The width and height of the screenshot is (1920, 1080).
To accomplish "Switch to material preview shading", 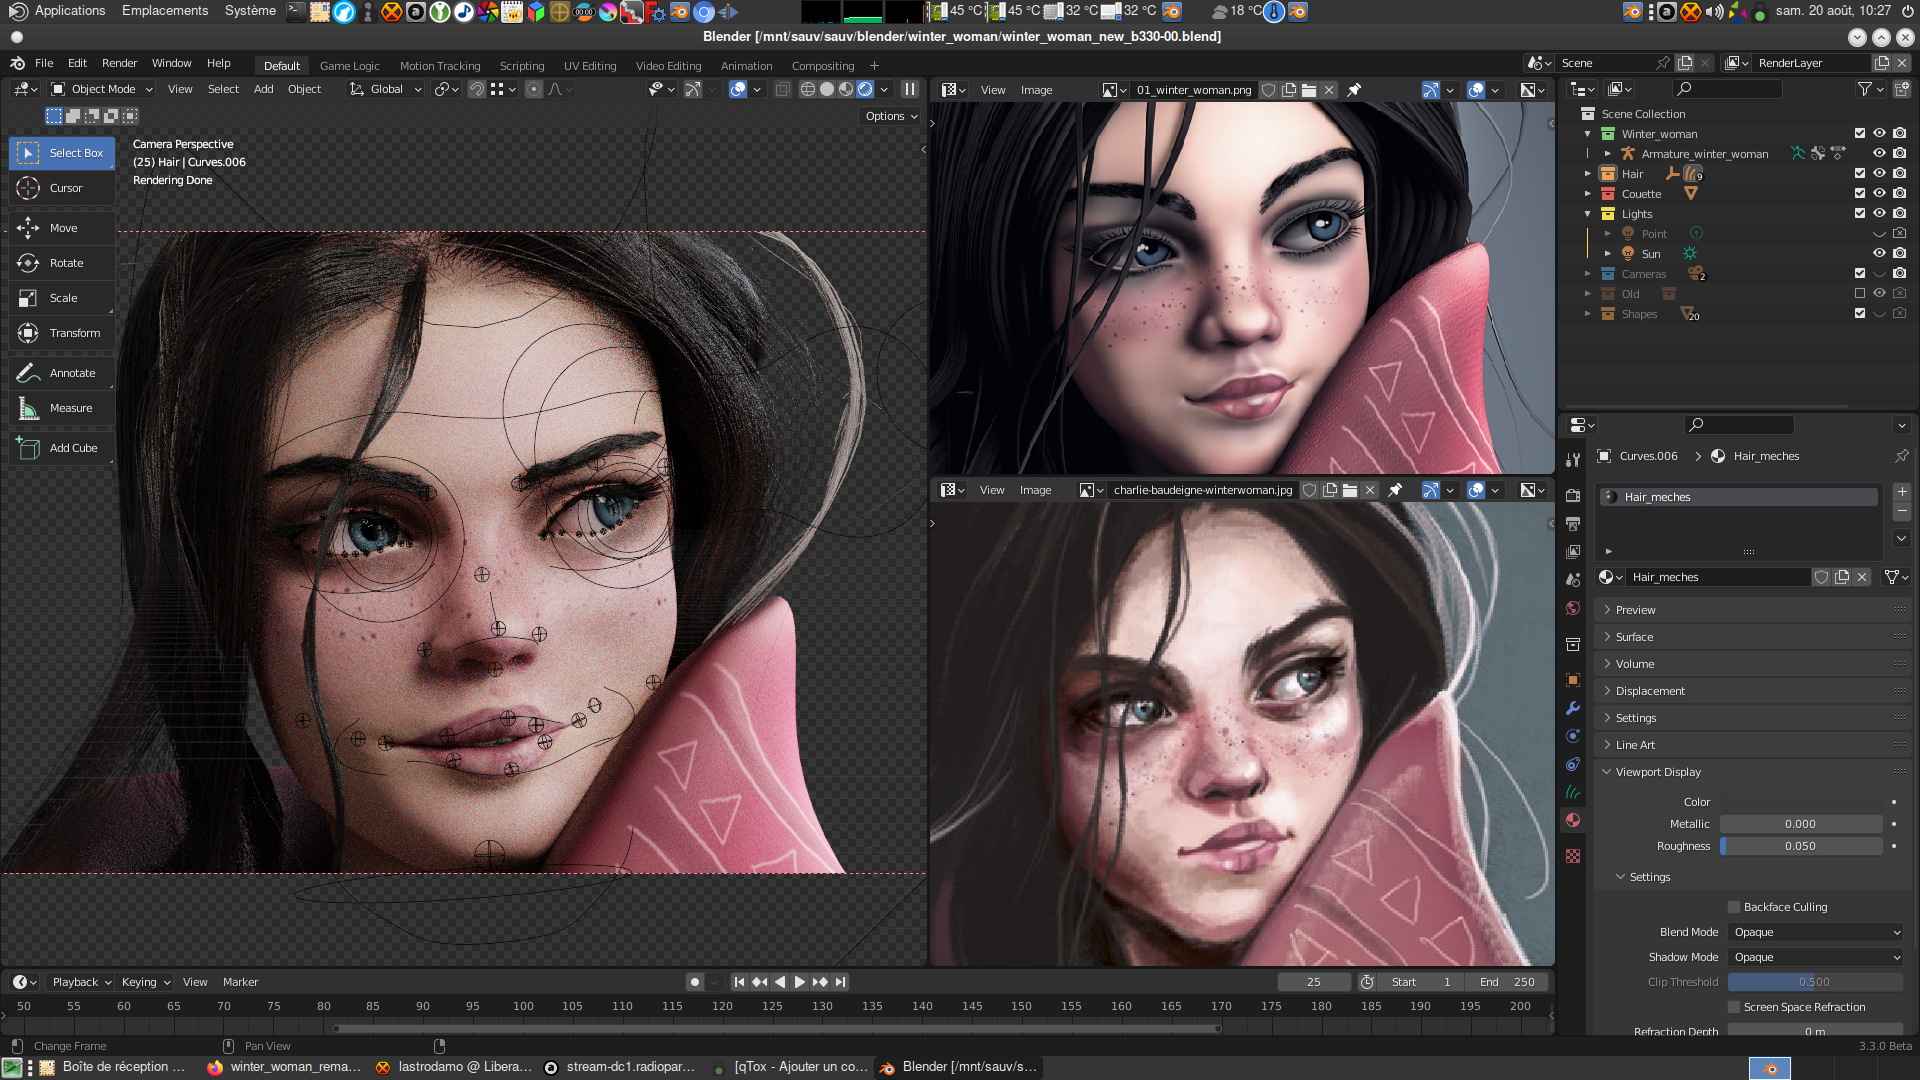I will [846, 89].
